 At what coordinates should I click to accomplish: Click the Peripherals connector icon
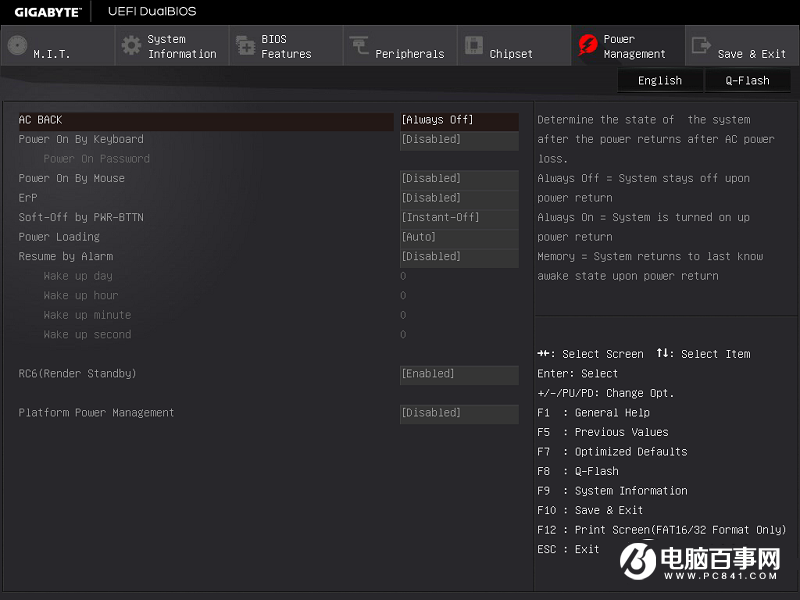pyautogui.click(x=359, y=46)
